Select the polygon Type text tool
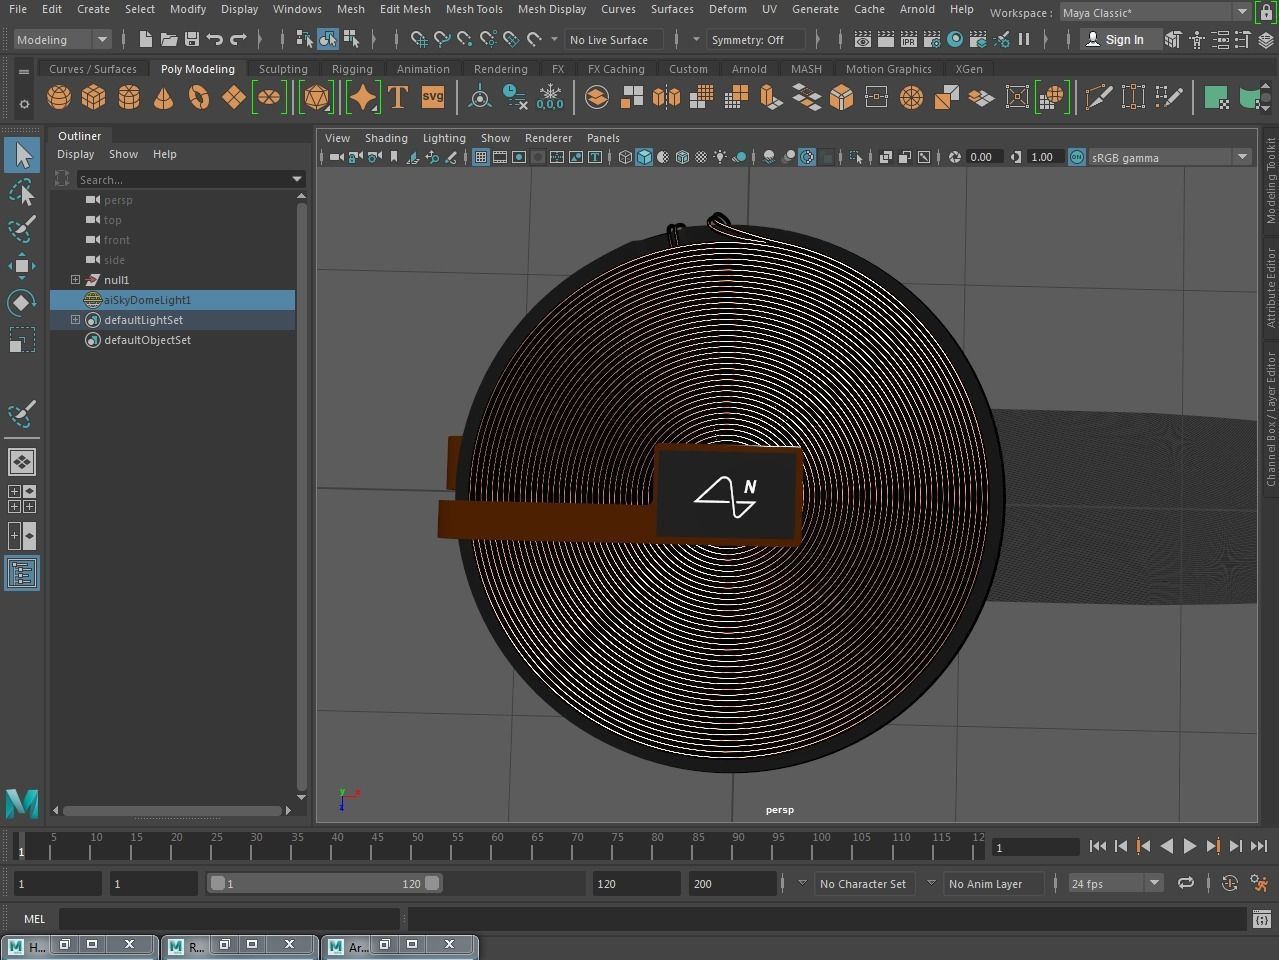The image size is (1279, 960). coord(398,97)
